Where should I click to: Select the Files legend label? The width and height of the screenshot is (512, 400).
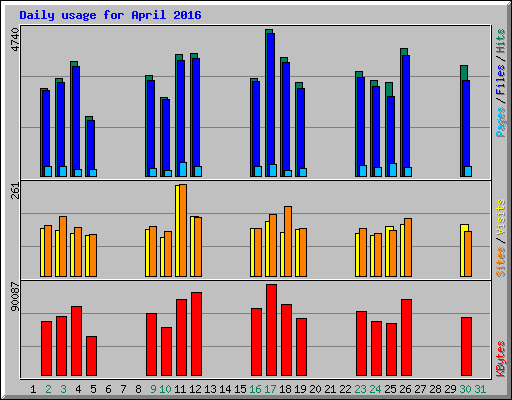tap(500, 79)
